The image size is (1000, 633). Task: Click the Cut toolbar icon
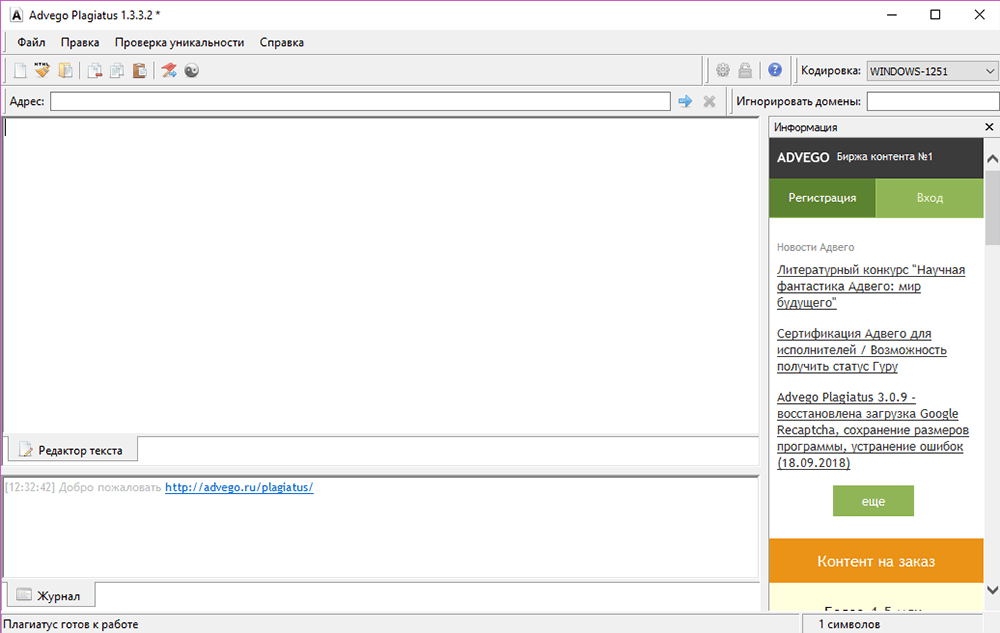tap(94, 70)
